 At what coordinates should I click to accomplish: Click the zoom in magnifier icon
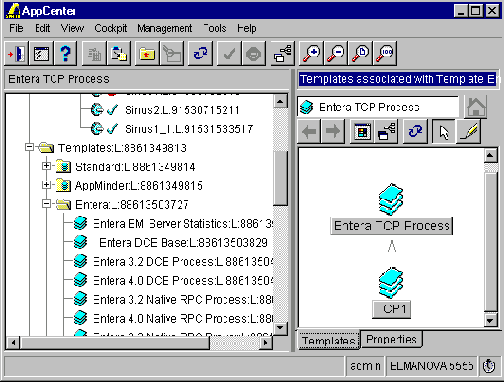coord(311,53)
